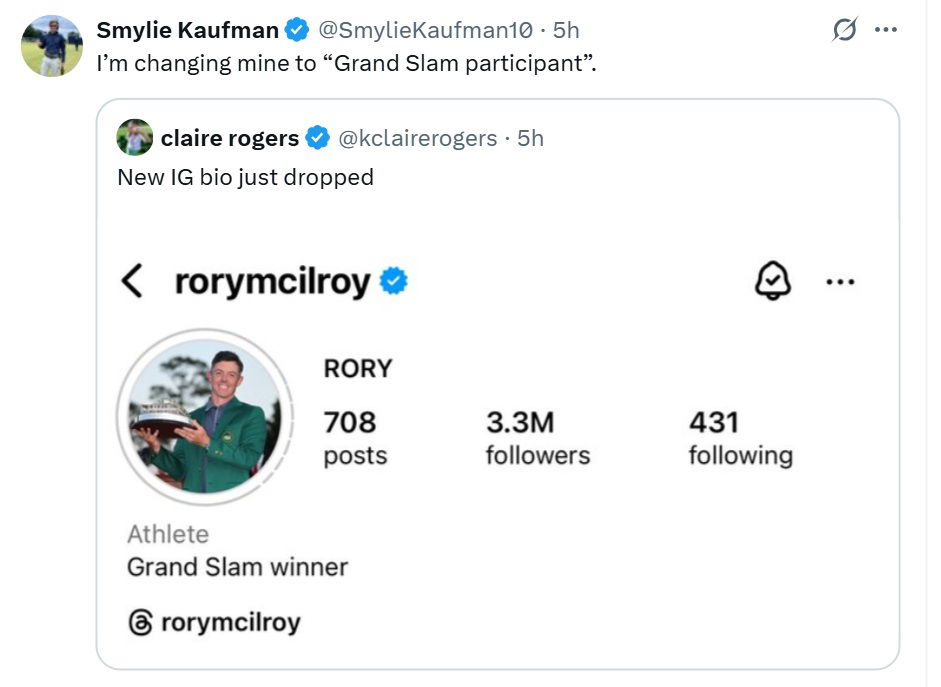View the 3.3M followers list
This screenshot has width=941, height=687.
coord(537,438)
